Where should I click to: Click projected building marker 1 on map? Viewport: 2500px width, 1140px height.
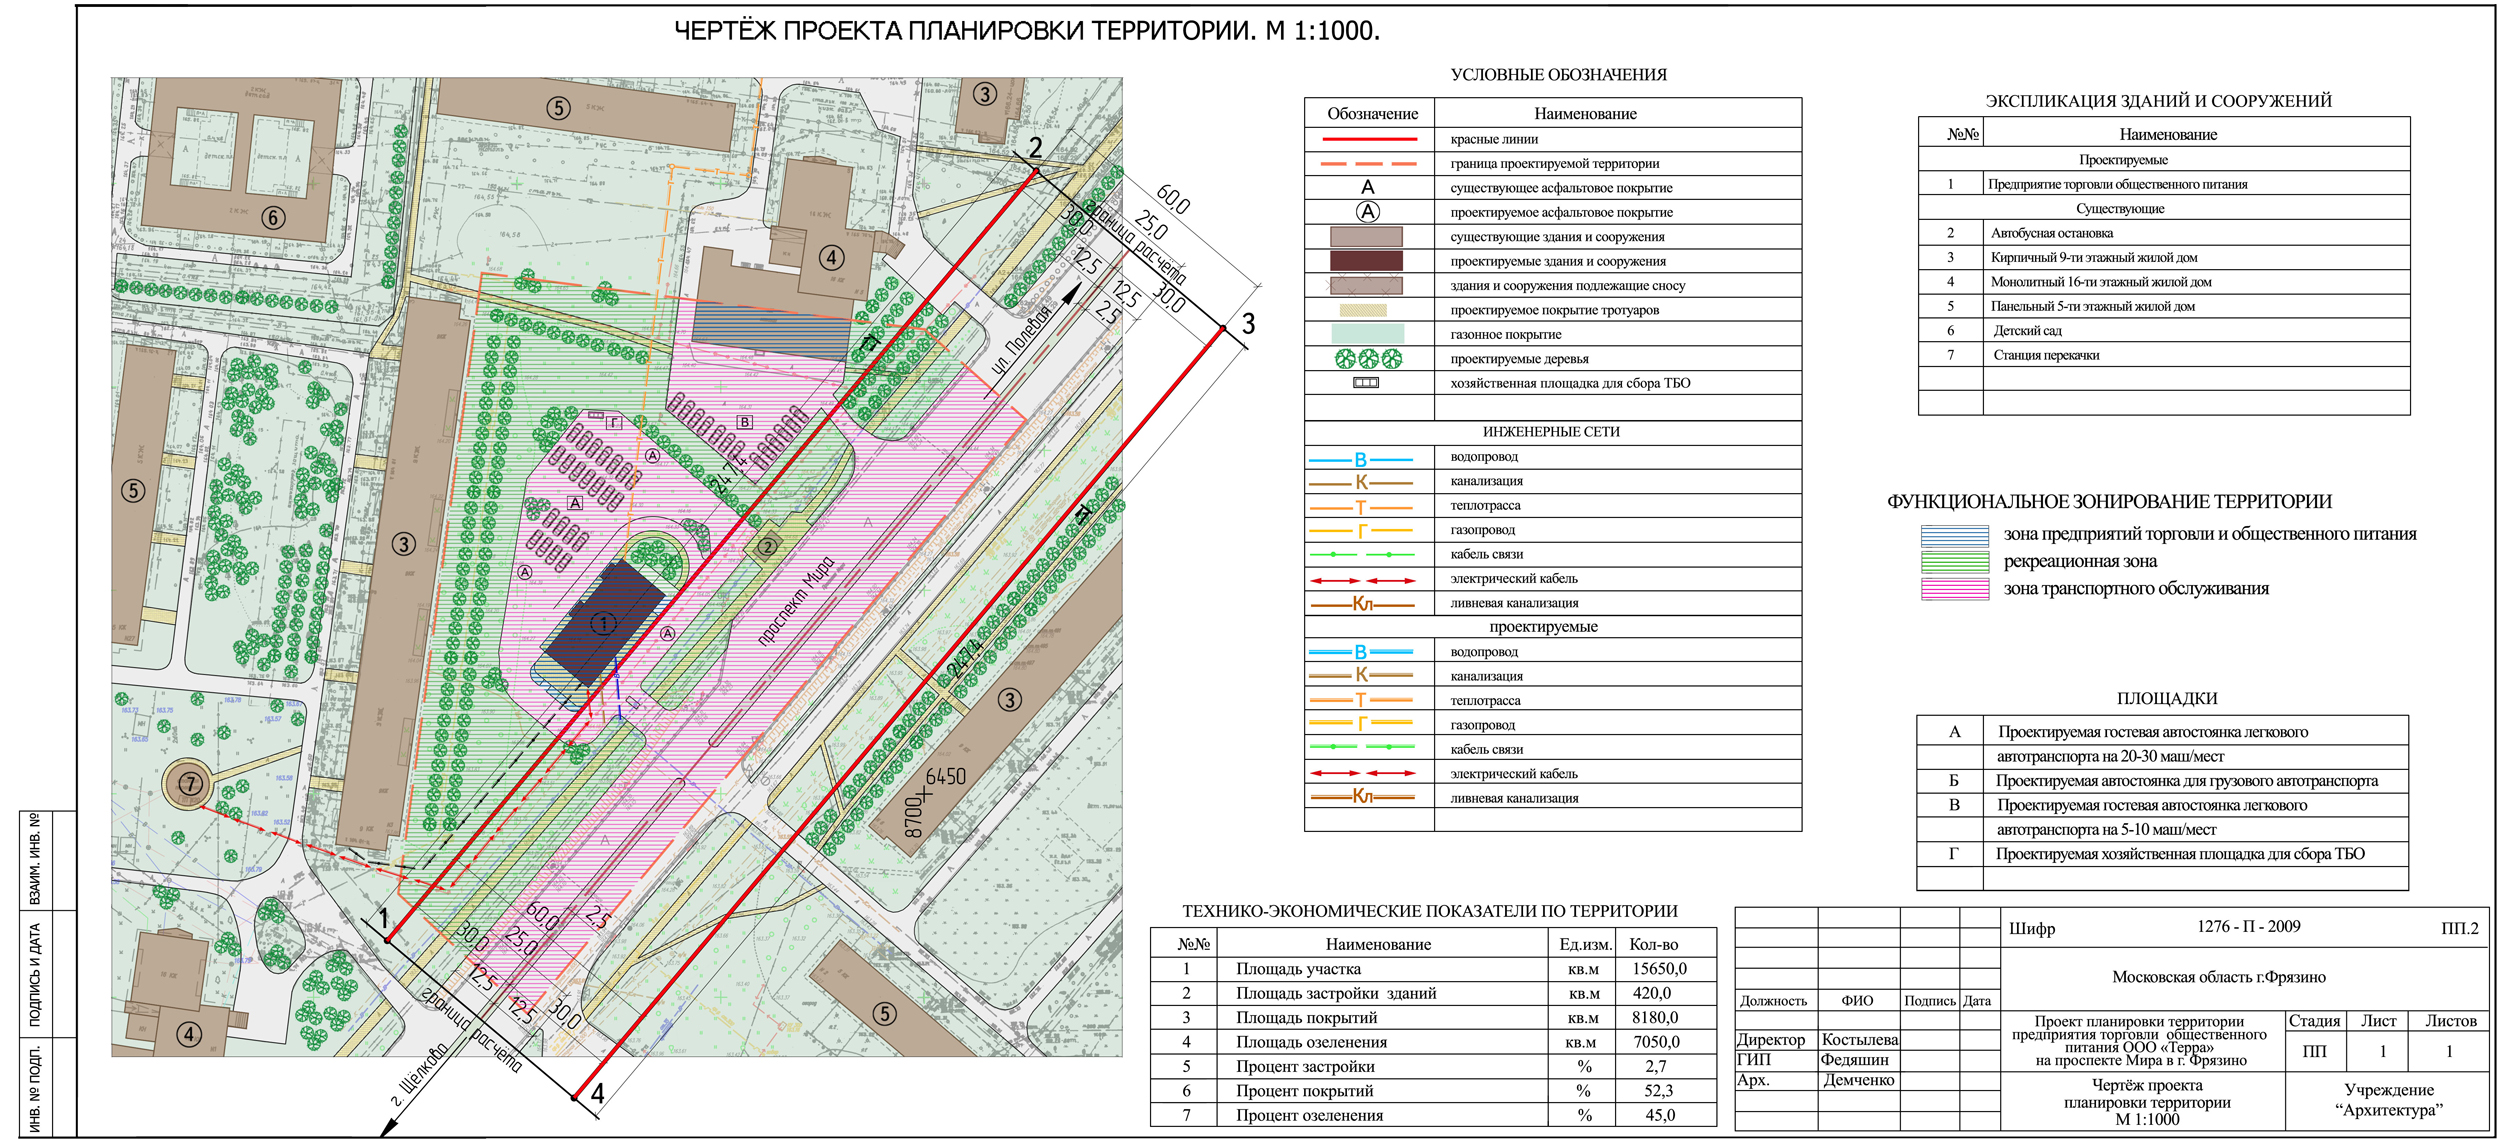[603, 624]
